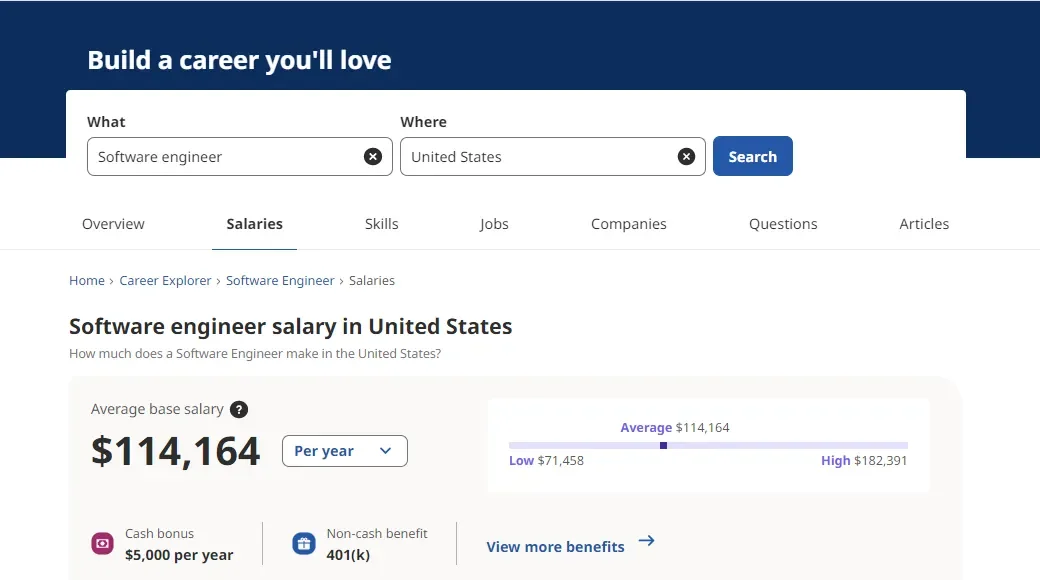Go to Home in the breadcrumb
This screenshot has height=580, width=1040.
[x=87, y=281]
